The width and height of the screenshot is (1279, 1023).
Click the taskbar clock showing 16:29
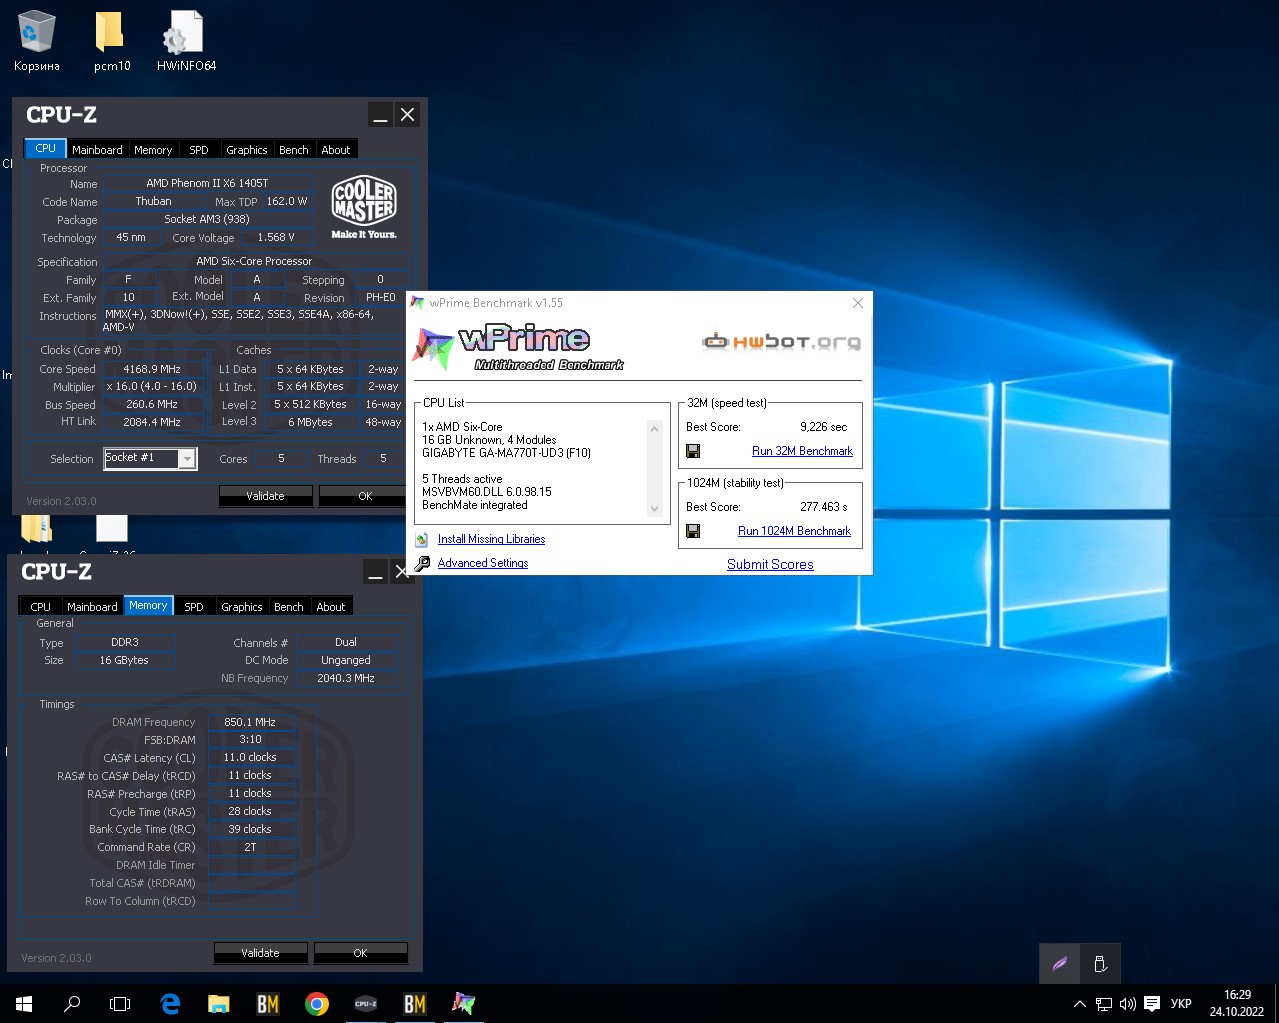click(1237, 1003)
